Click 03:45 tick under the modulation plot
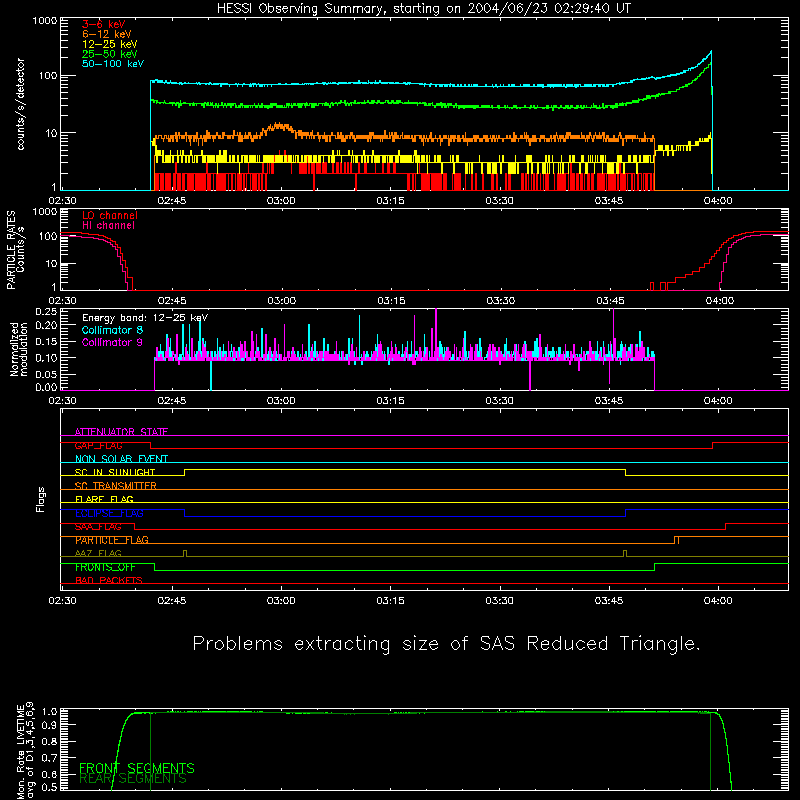The width and height of the screenshot is (800, 800). (609, 401)
